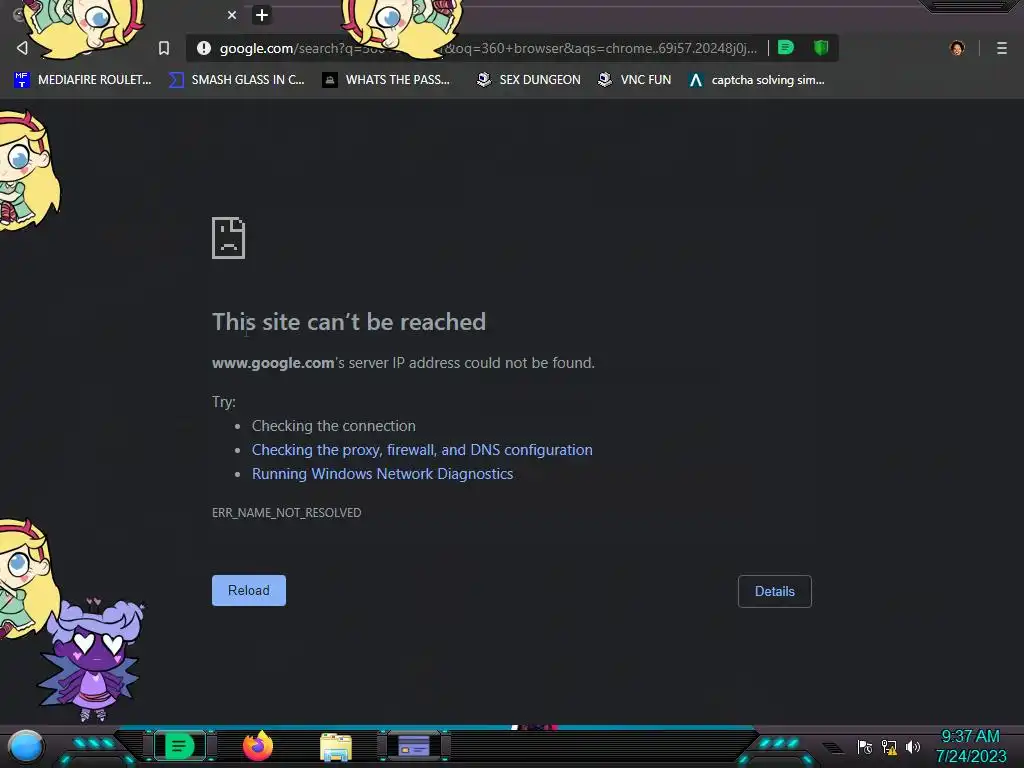Open the VNC FUN bookmark
The height and width of the screenshot is (768, 1024).
pyautogui.click(x=635, y=80)
